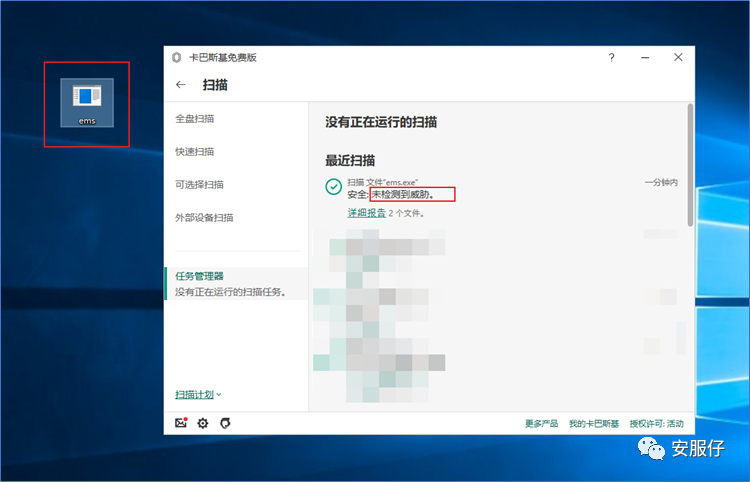
Task: Click the 2 个文件 count text
Action: coord(407,213)
